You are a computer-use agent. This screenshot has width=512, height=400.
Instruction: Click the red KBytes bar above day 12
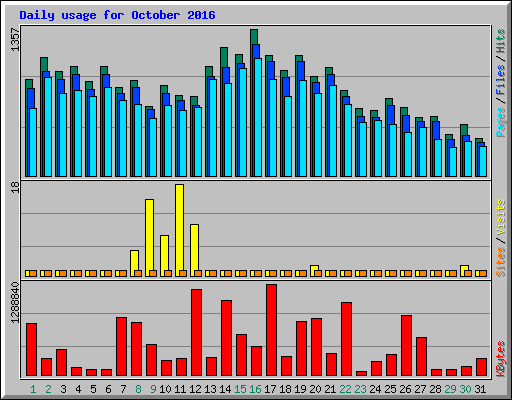[196, 333]
